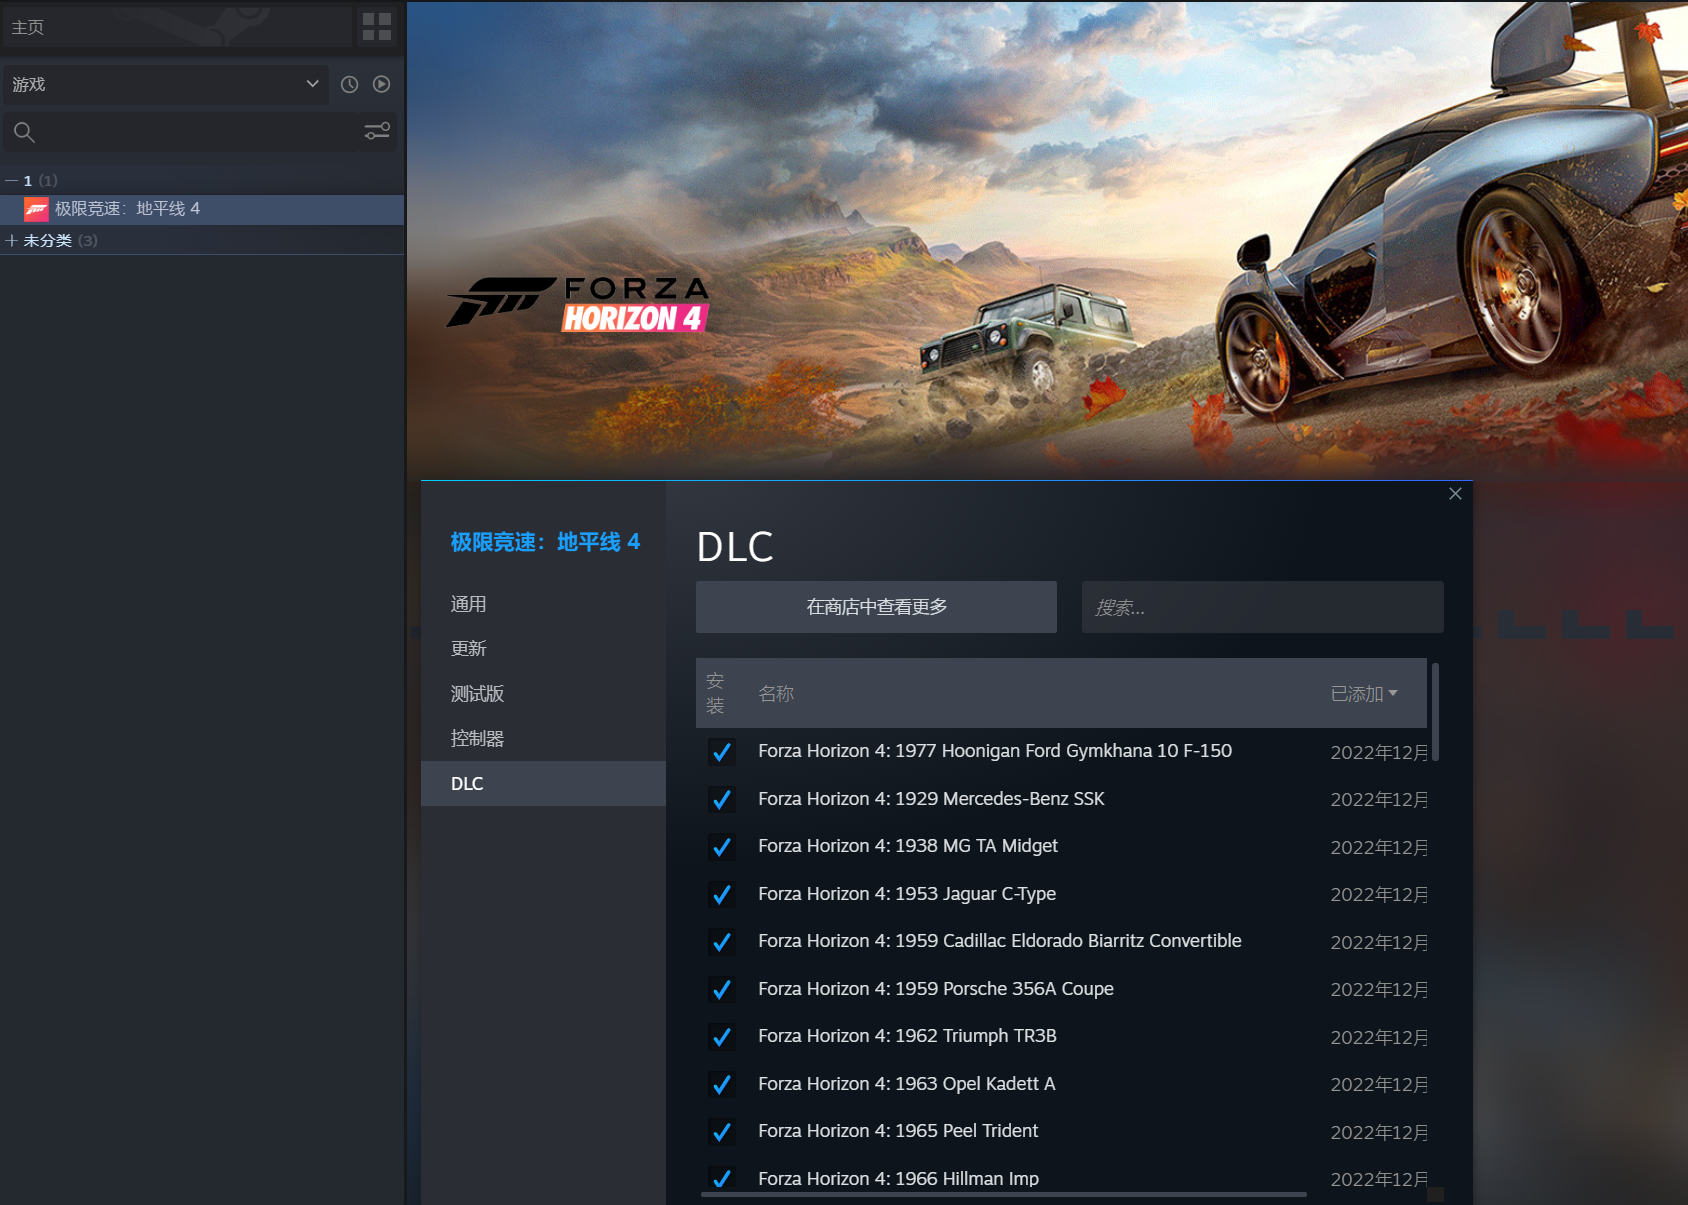Click the Forza Horizon 4 logo on banner
Viewport: 1688px width, 1205px height.
click(x=578, y=303)
